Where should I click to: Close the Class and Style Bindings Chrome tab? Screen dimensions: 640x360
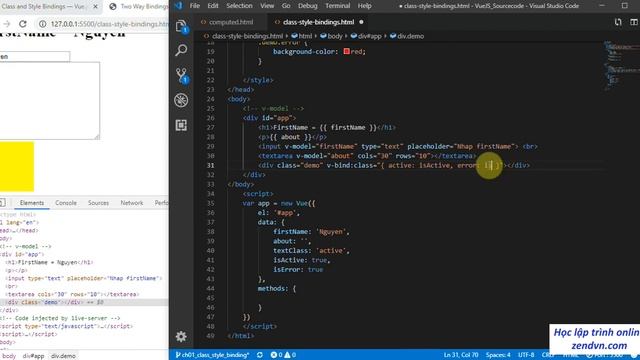[96, 7]
